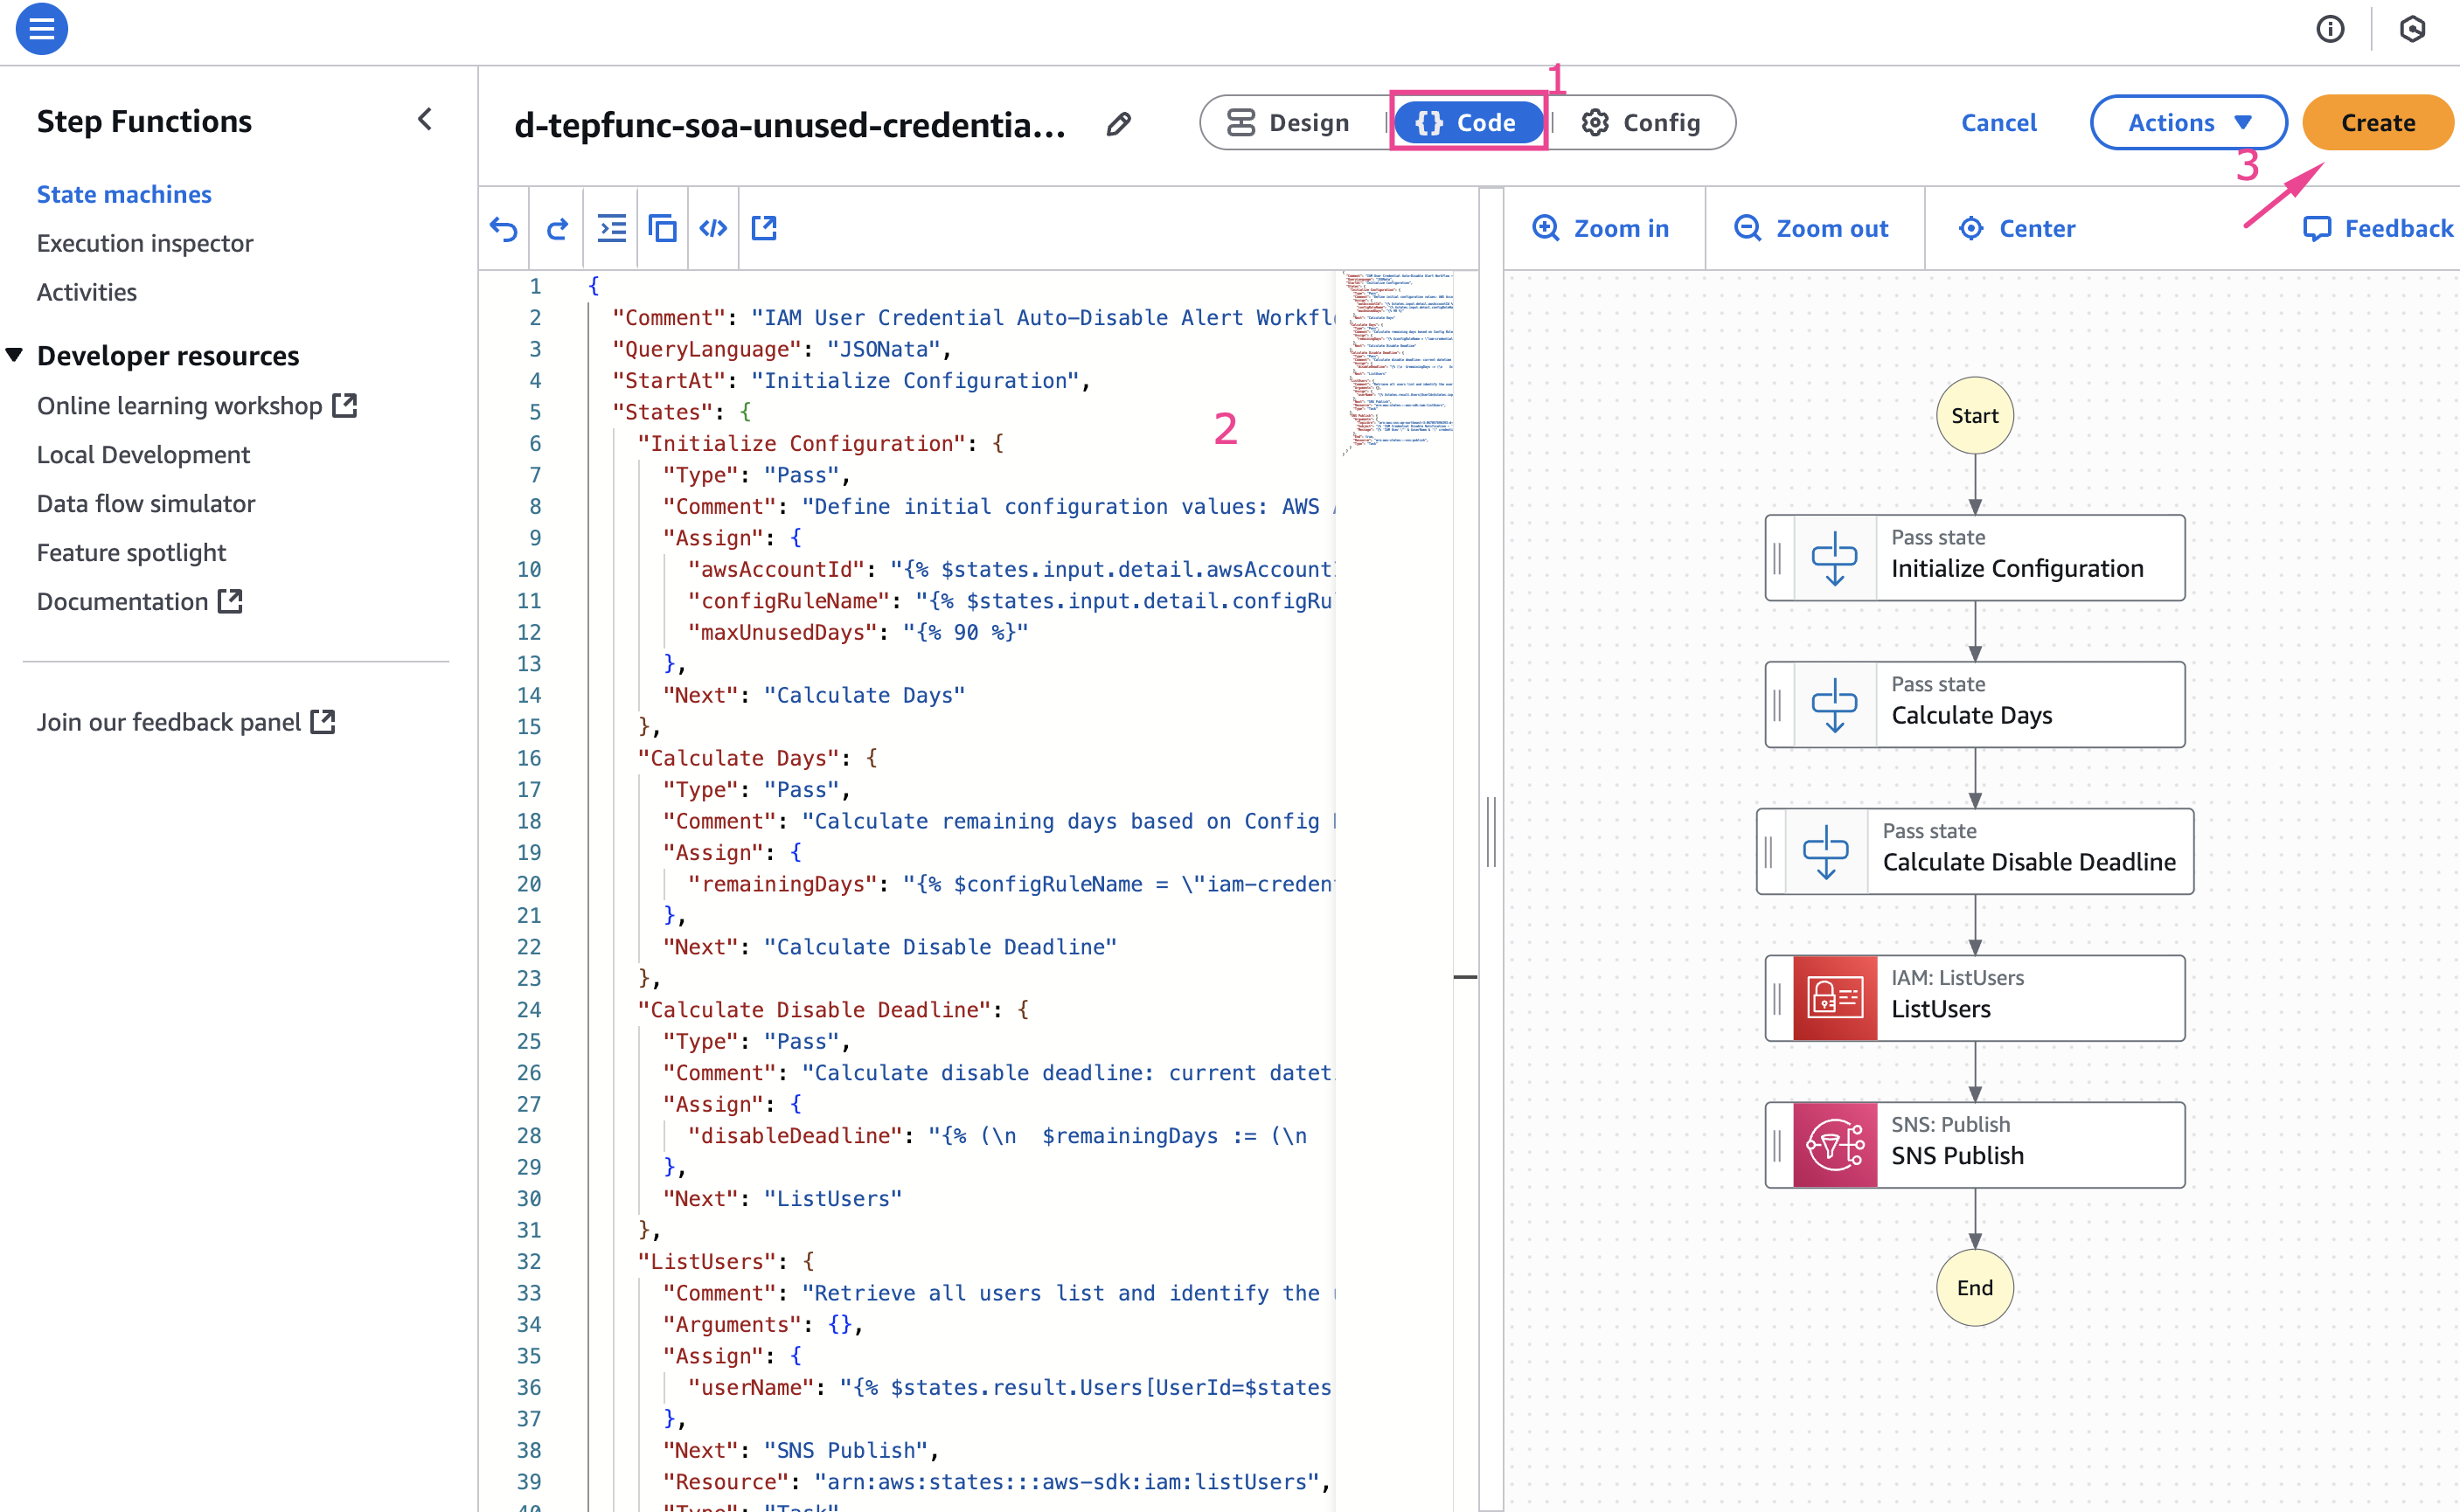Click the undo icon in editor toolbar
This screenshot has width=2460, height=1512.
coord(504,229)
